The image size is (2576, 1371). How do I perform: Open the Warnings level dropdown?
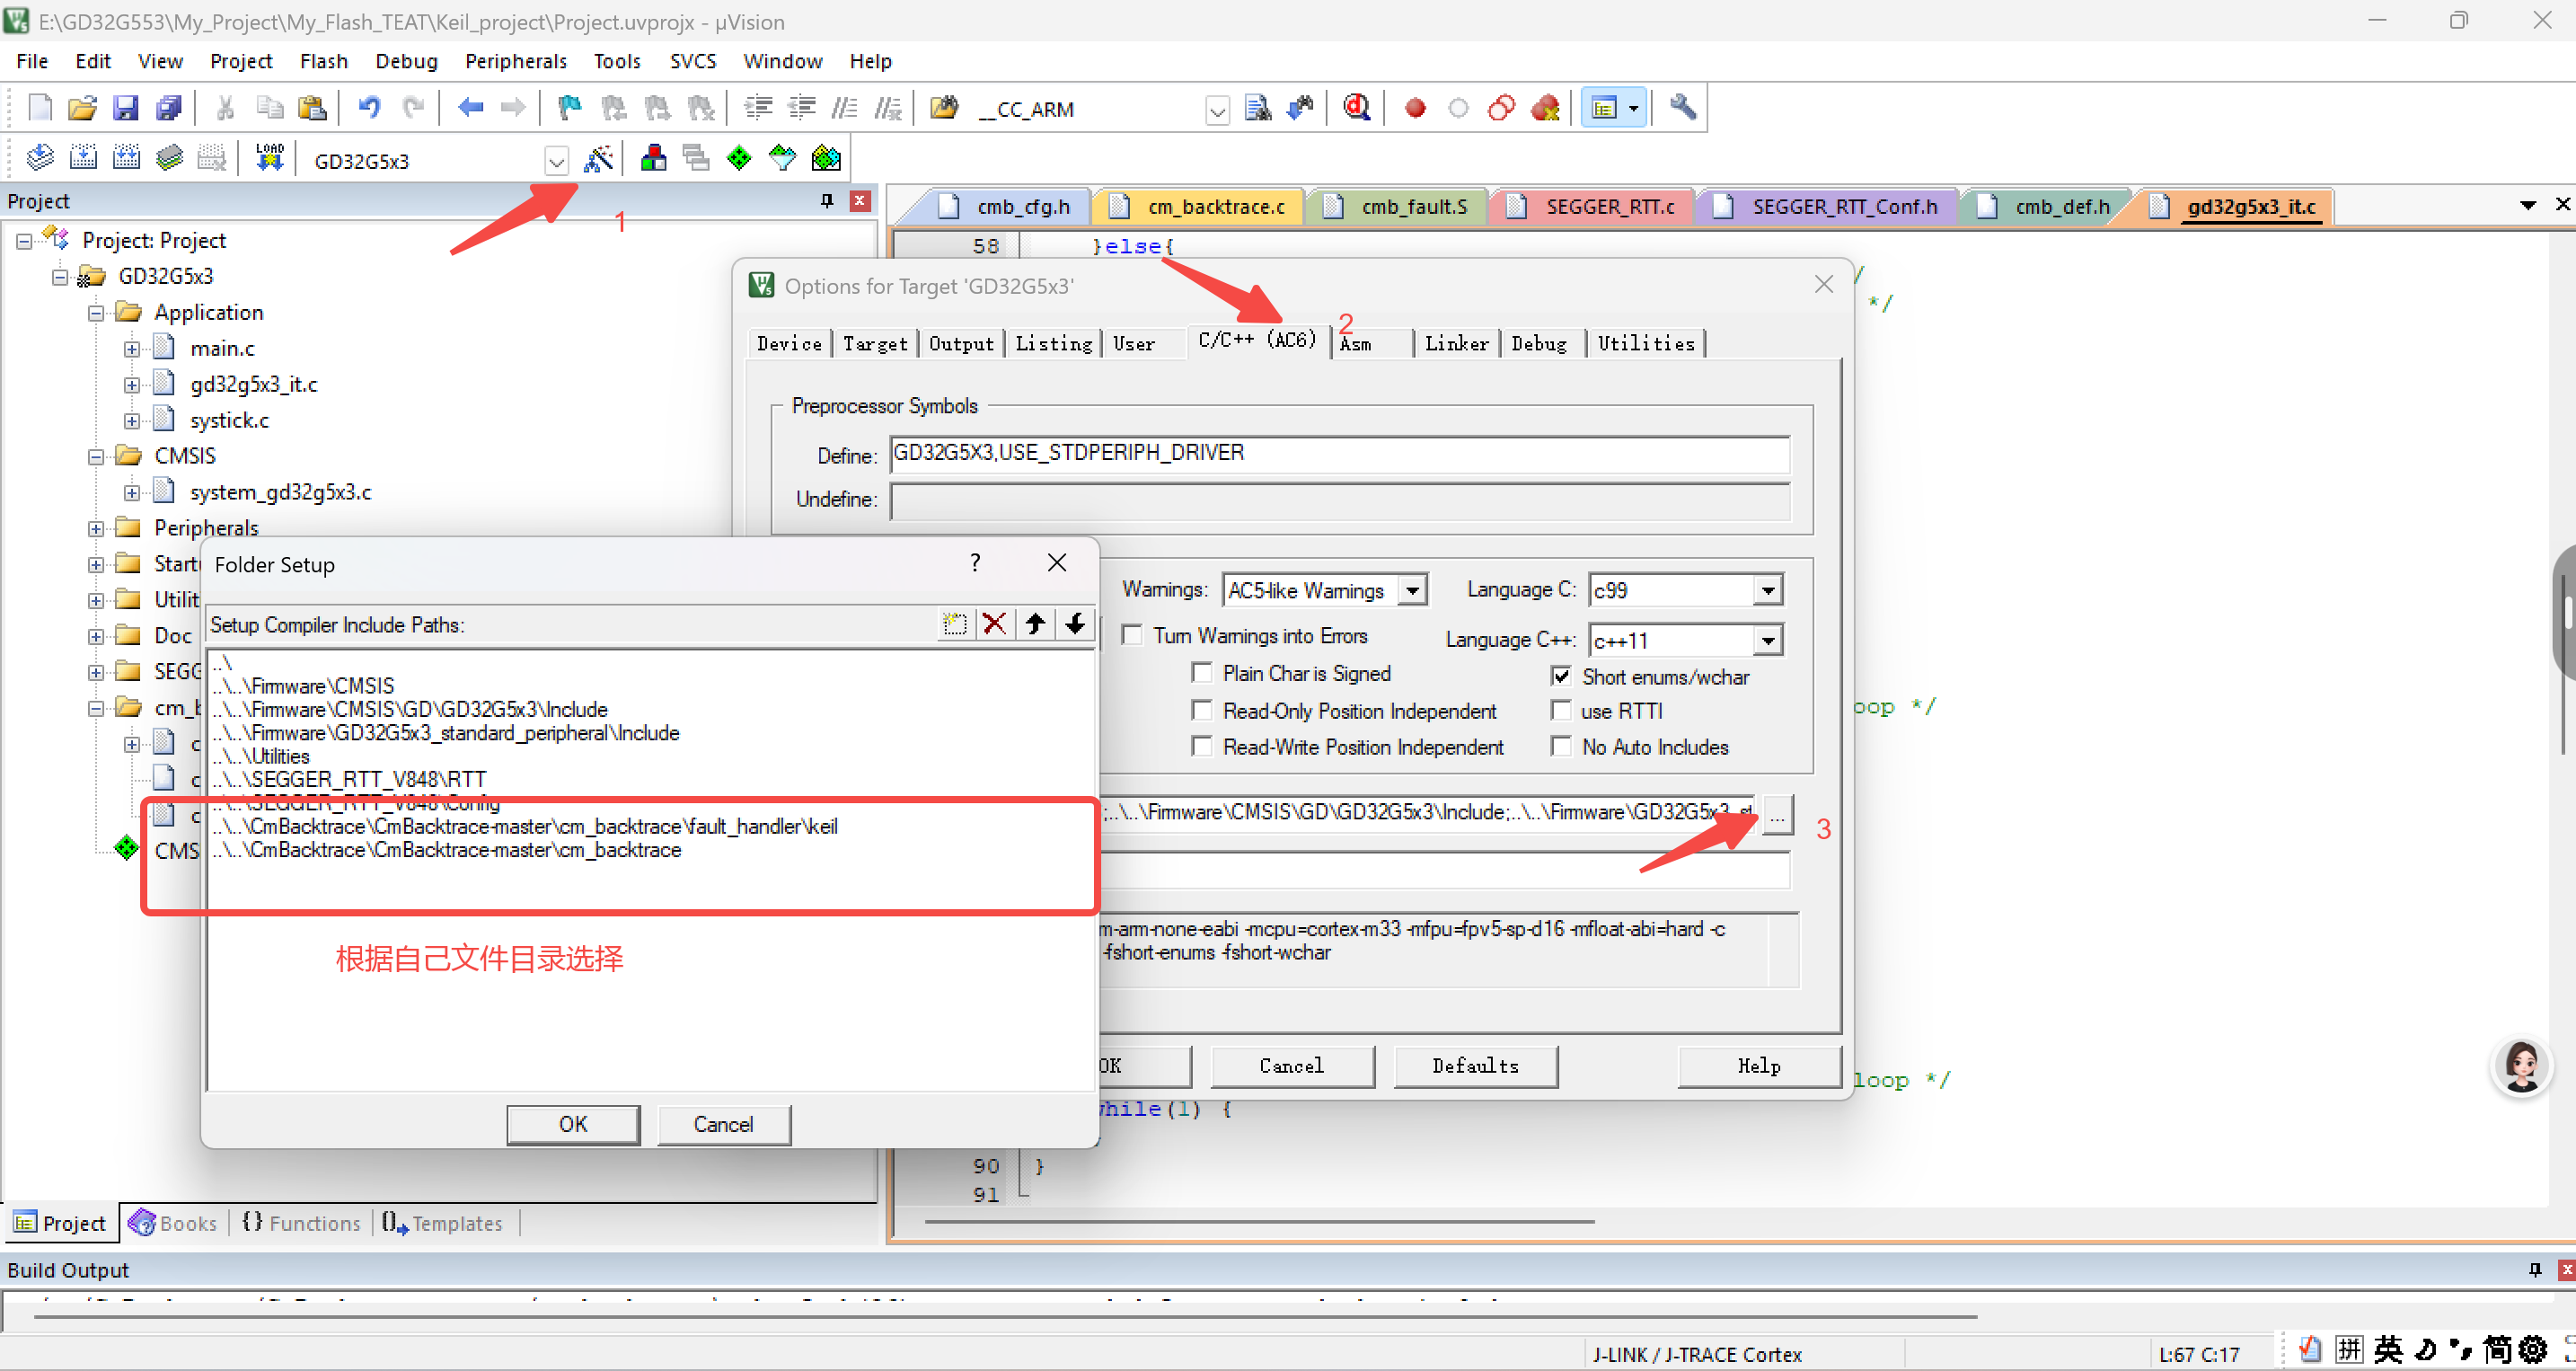click(1411, 590)
